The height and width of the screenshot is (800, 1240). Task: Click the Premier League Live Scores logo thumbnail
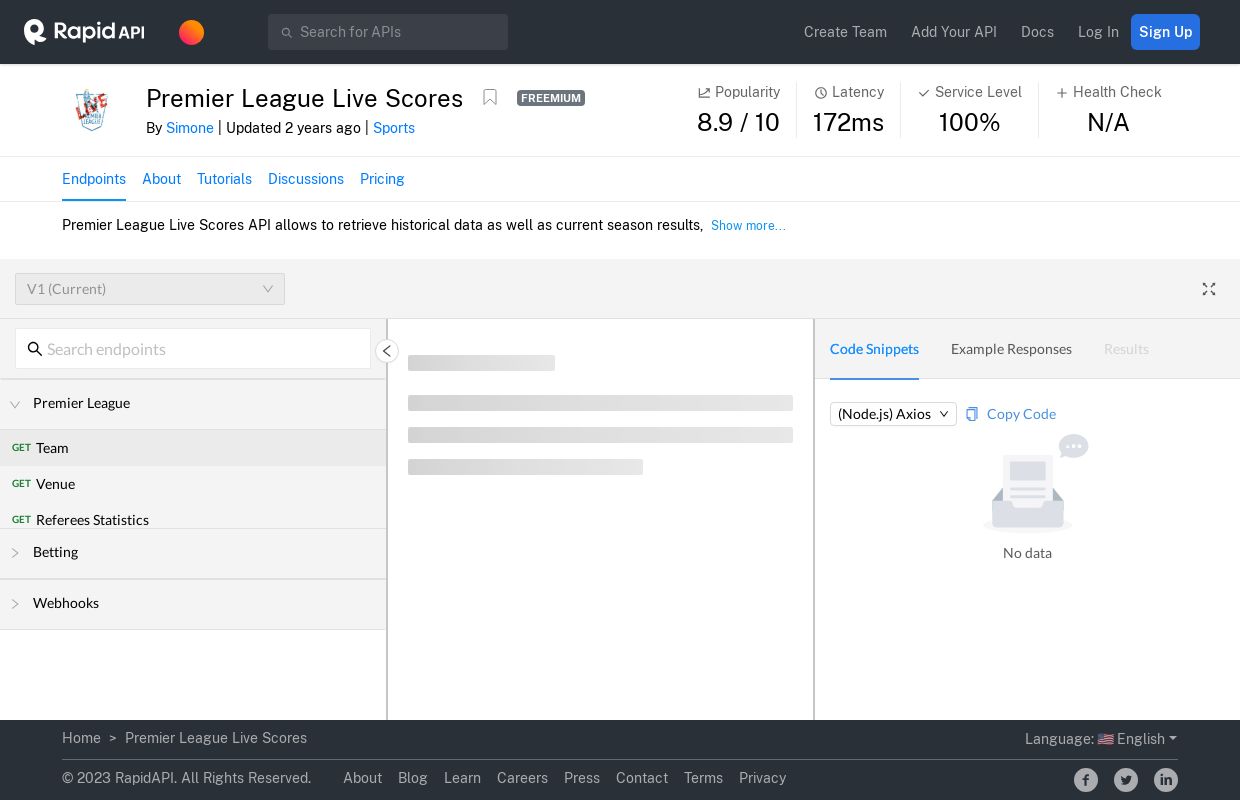(92, 110)
